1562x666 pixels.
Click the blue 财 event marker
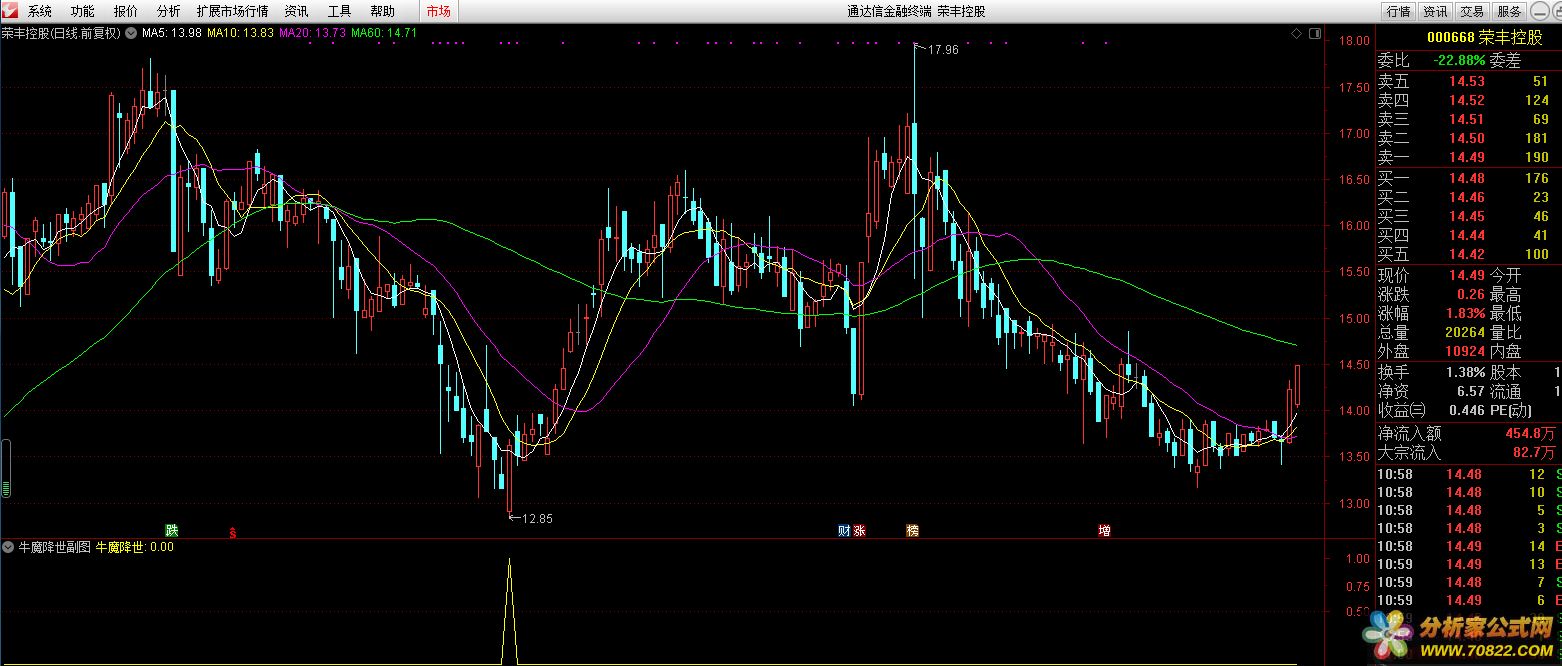844,530
